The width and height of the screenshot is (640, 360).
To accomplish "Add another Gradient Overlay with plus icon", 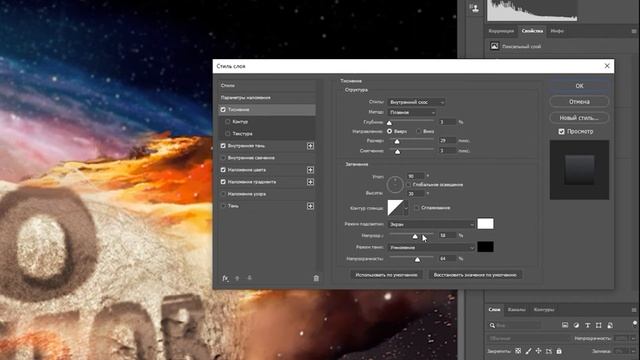I will coord(310,182).
